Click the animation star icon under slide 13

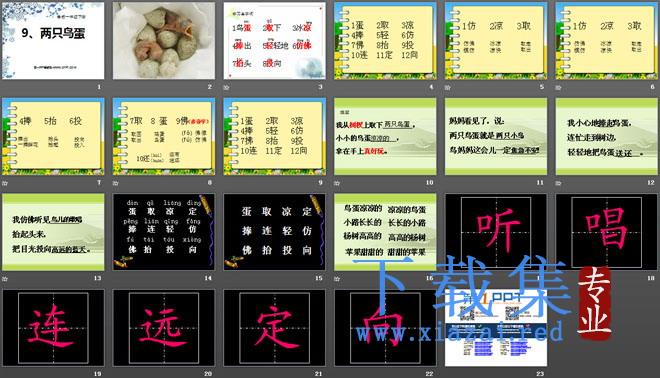[5, 279]
